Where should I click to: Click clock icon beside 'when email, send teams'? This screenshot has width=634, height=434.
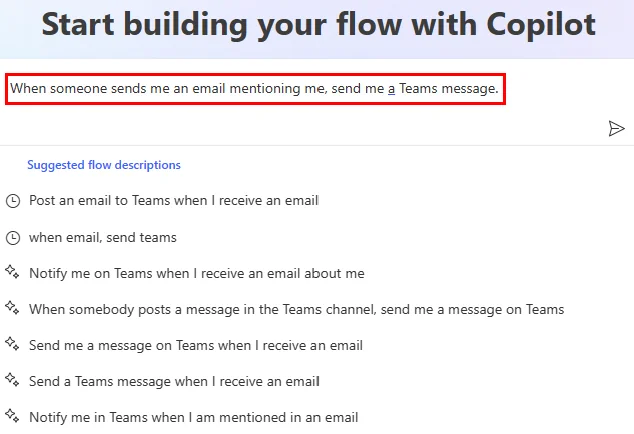13,238
